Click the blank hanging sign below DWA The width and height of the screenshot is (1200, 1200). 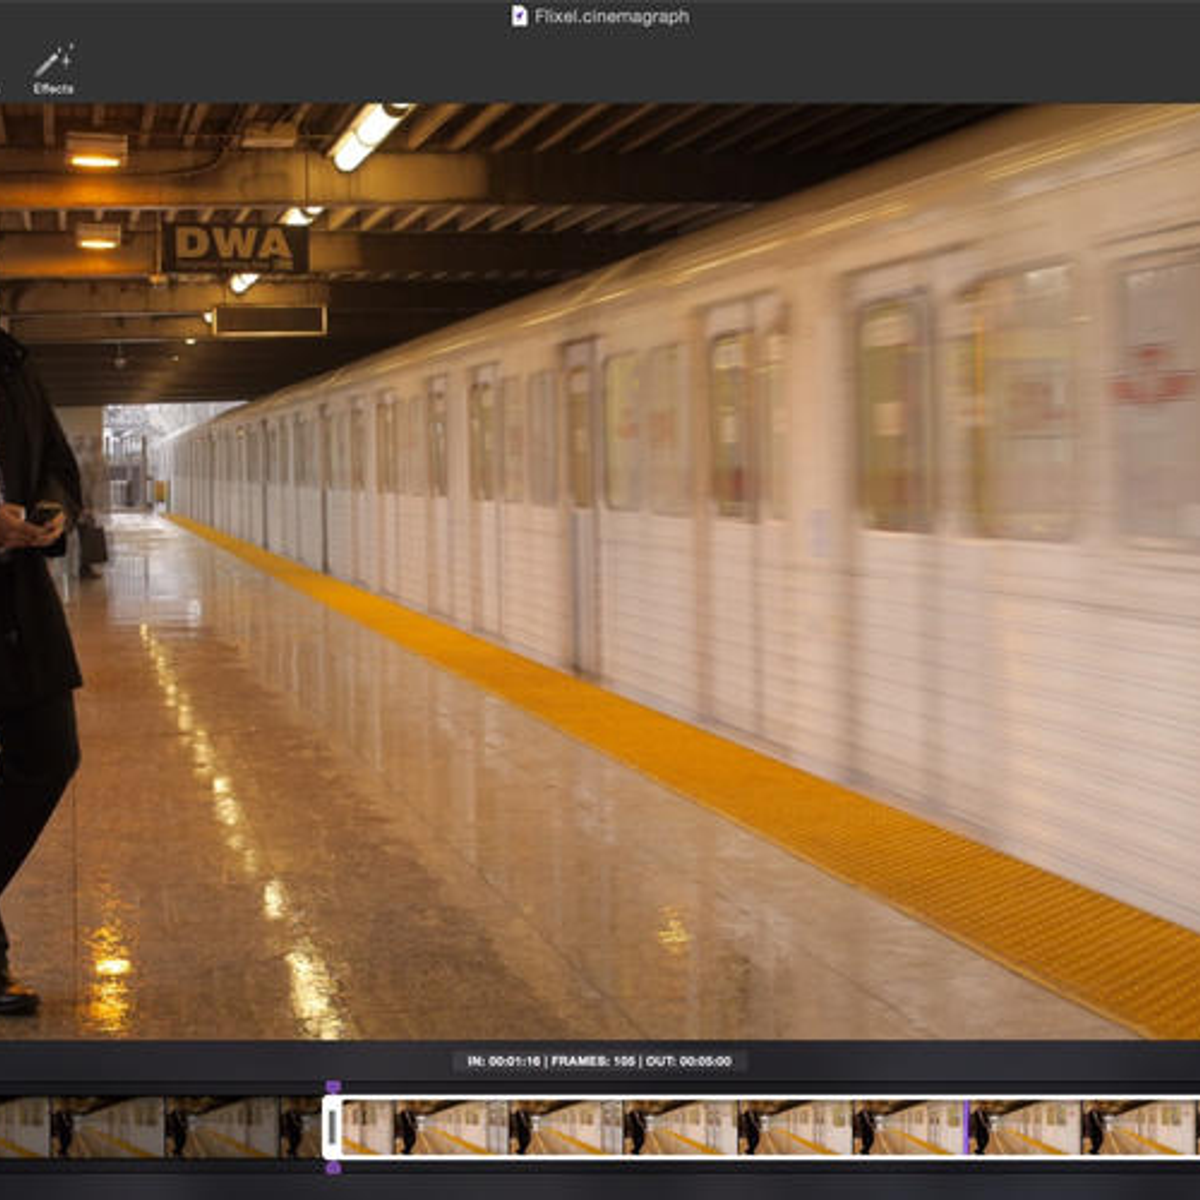(x=270, y=320)
